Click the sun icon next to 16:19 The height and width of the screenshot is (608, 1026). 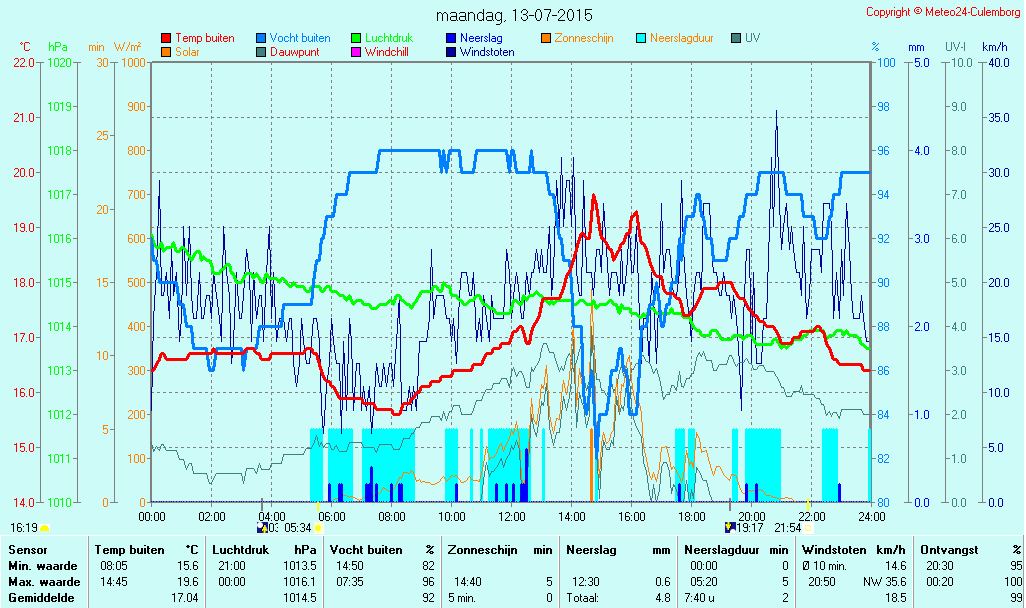point(44,528)
